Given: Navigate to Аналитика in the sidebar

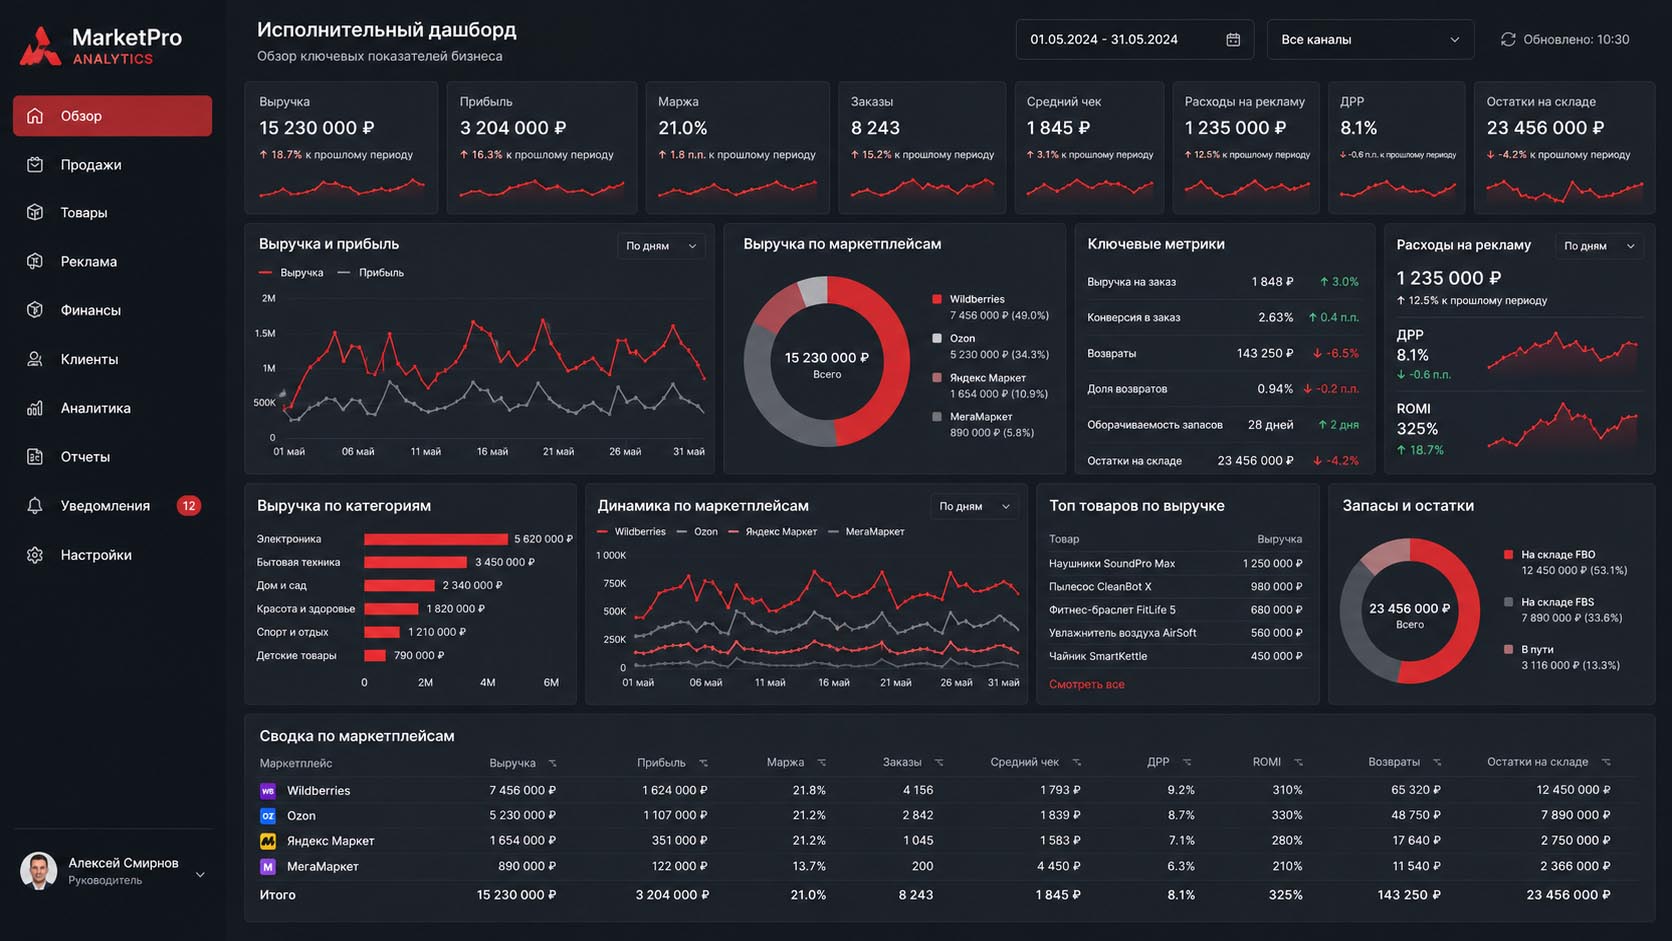Looking at the screenshot, I should point(112,408).
